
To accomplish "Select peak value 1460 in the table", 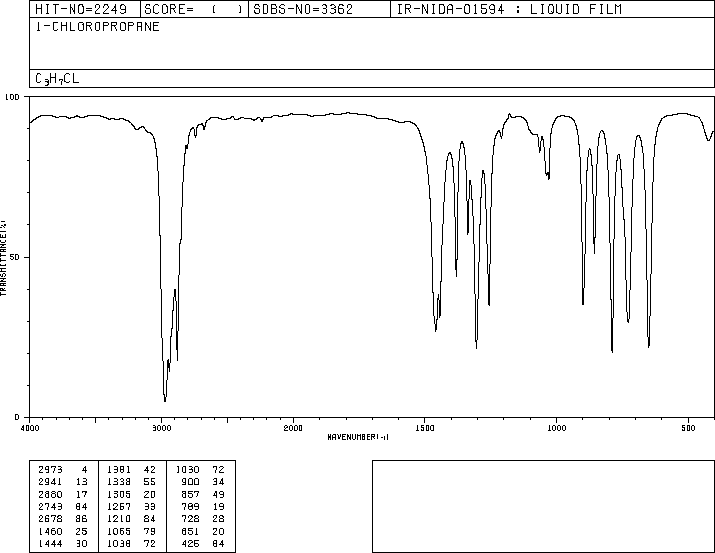I will (x=50, y=532).
